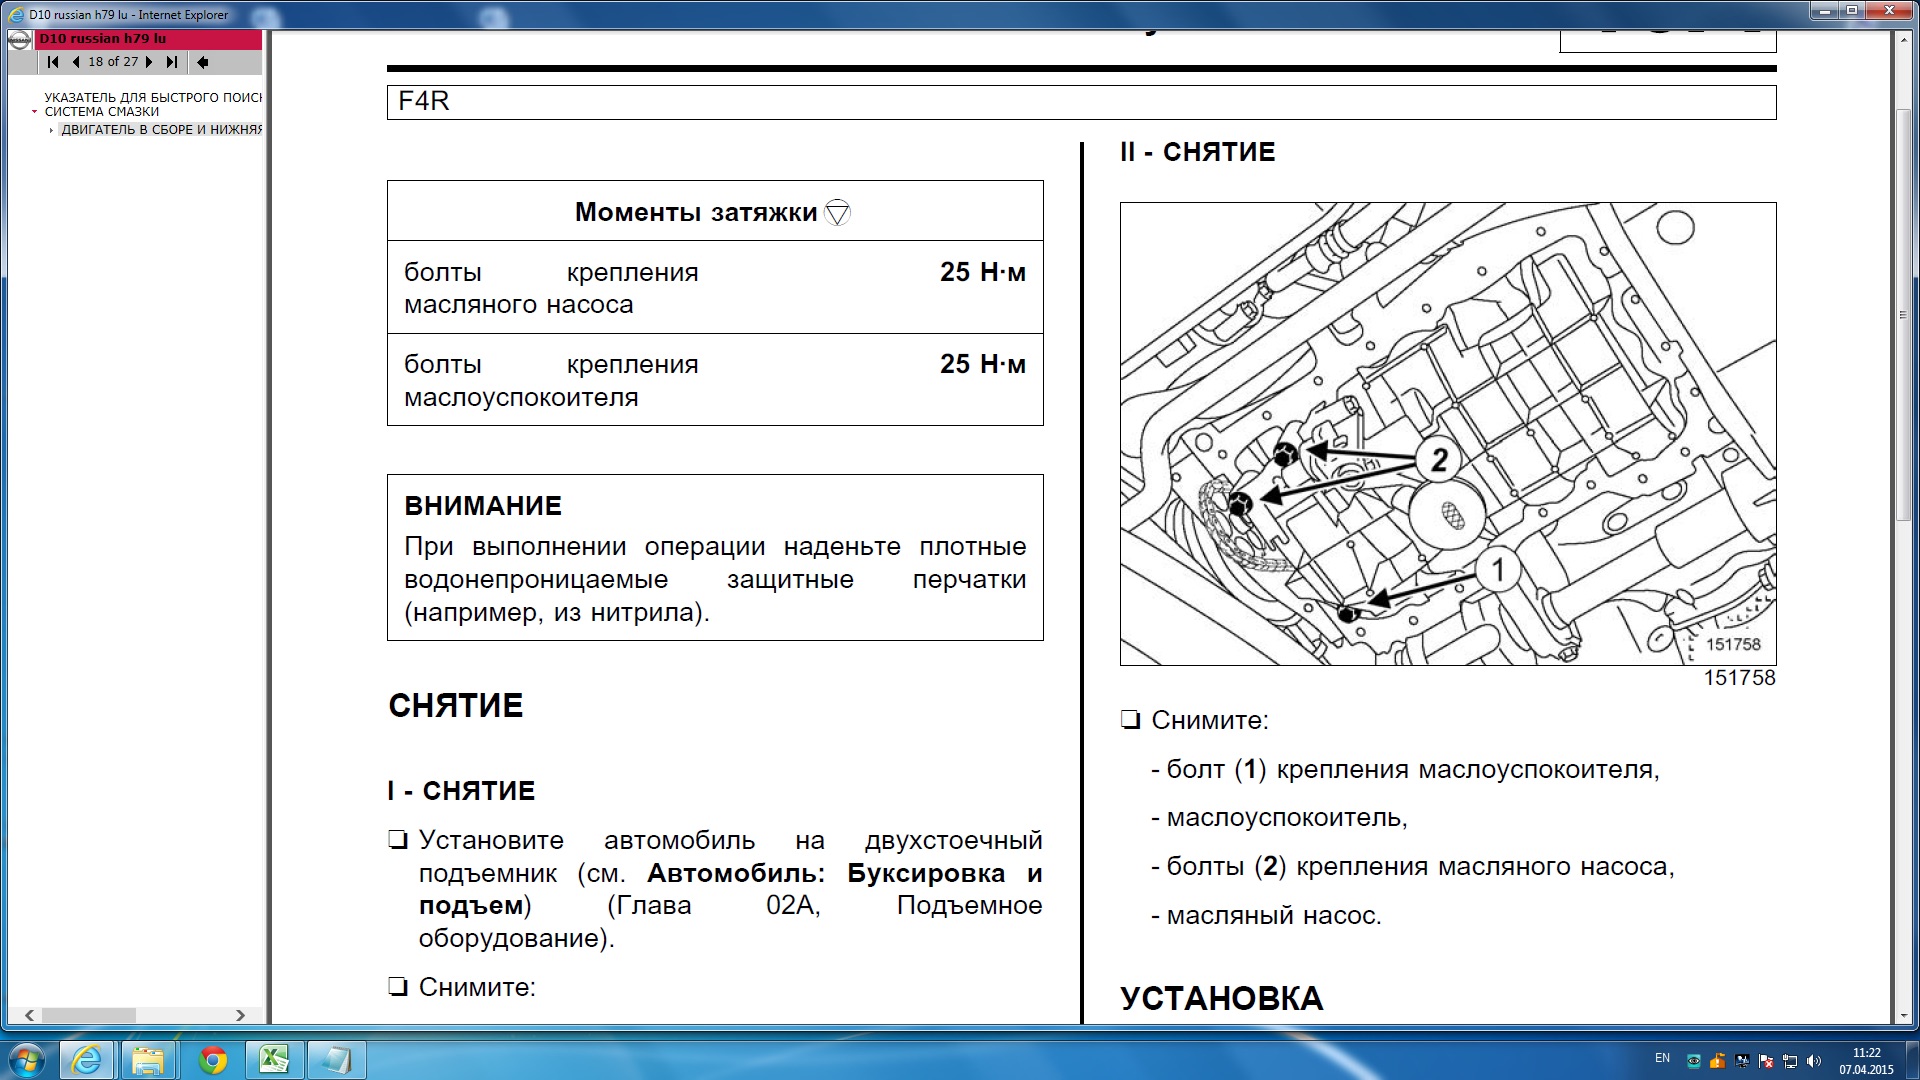Click the 'масляный насос.' list line

point(1266,916)
